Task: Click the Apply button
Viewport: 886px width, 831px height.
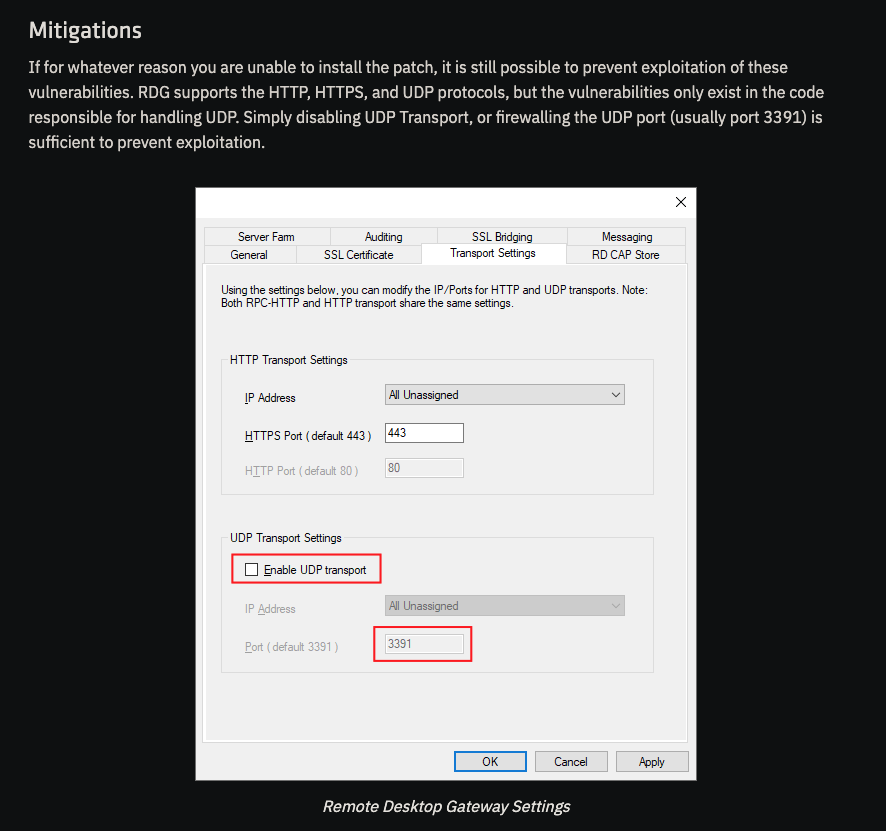Action: click(x=652, y=762)
